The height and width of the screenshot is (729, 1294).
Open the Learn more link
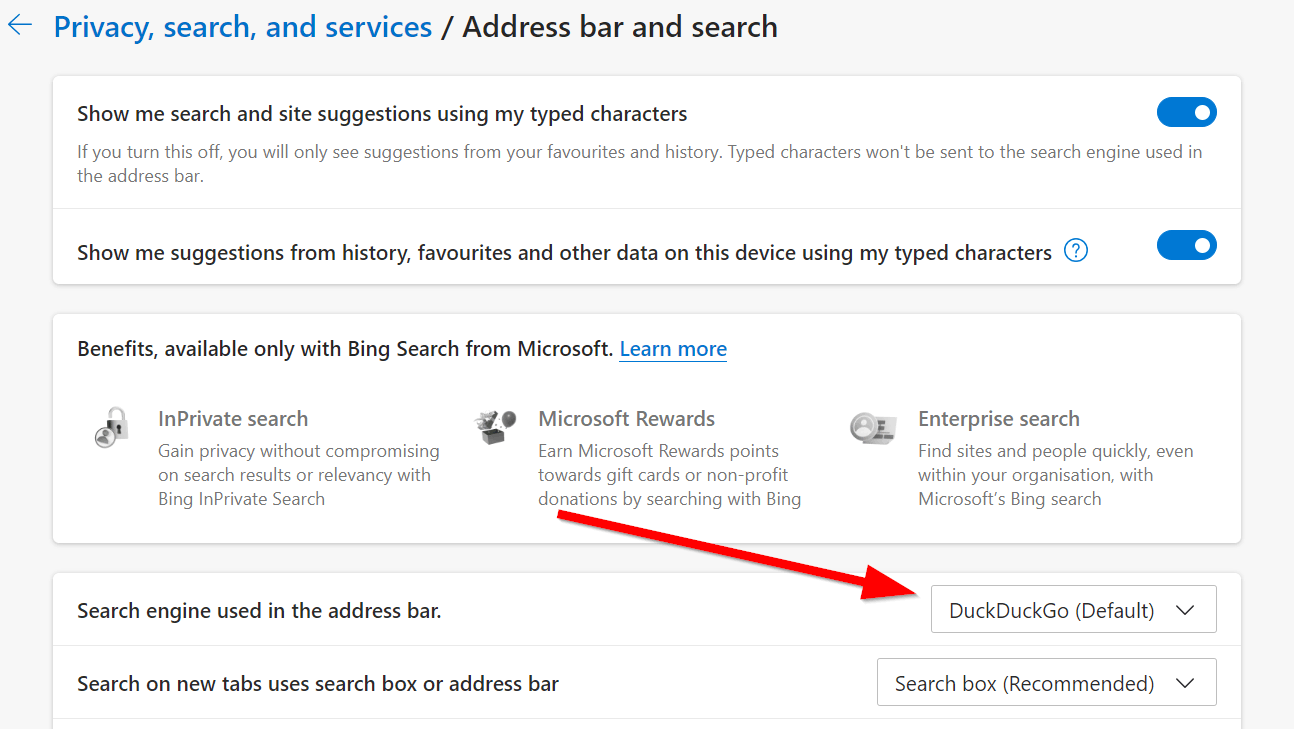pyautogui.click(x=673, y=349)
